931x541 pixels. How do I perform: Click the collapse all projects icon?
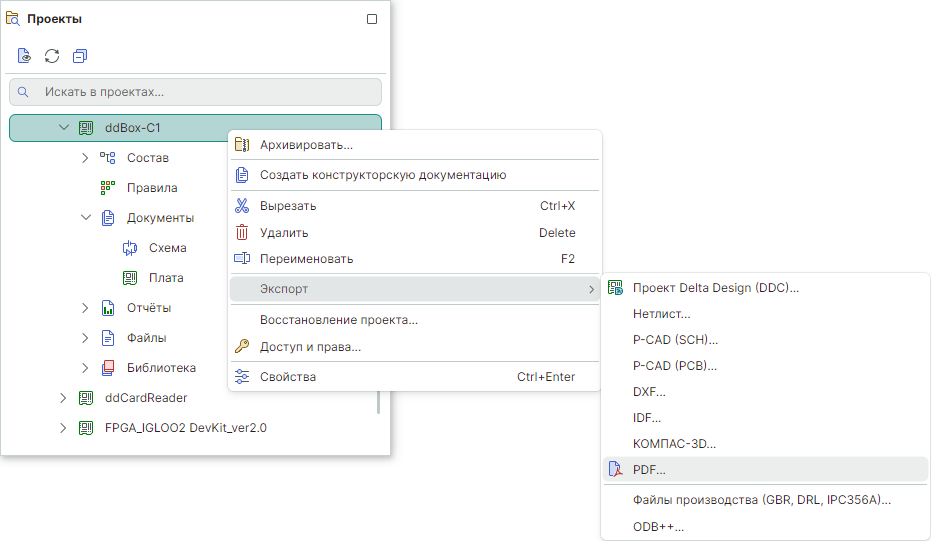80,56
